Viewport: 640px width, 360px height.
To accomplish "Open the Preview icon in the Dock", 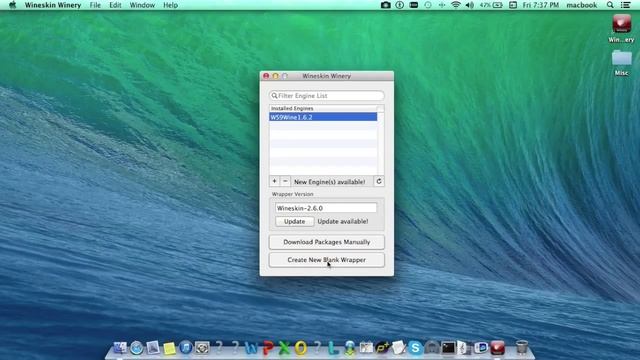I will [153, 348].
